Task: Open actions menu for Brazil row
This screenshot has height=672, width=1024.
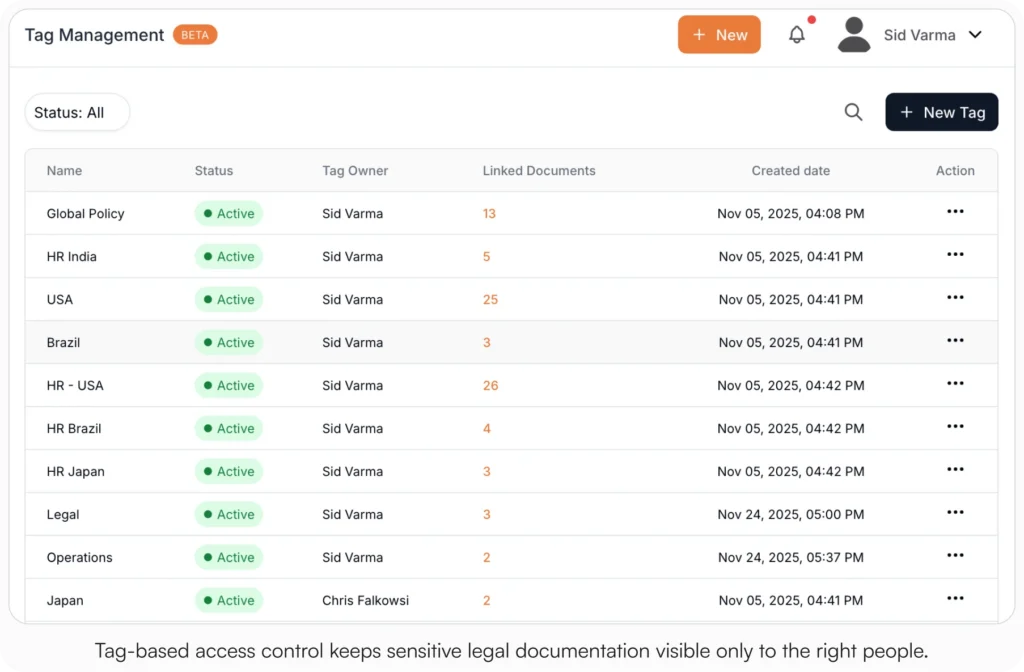Action: tap(955, 341)
